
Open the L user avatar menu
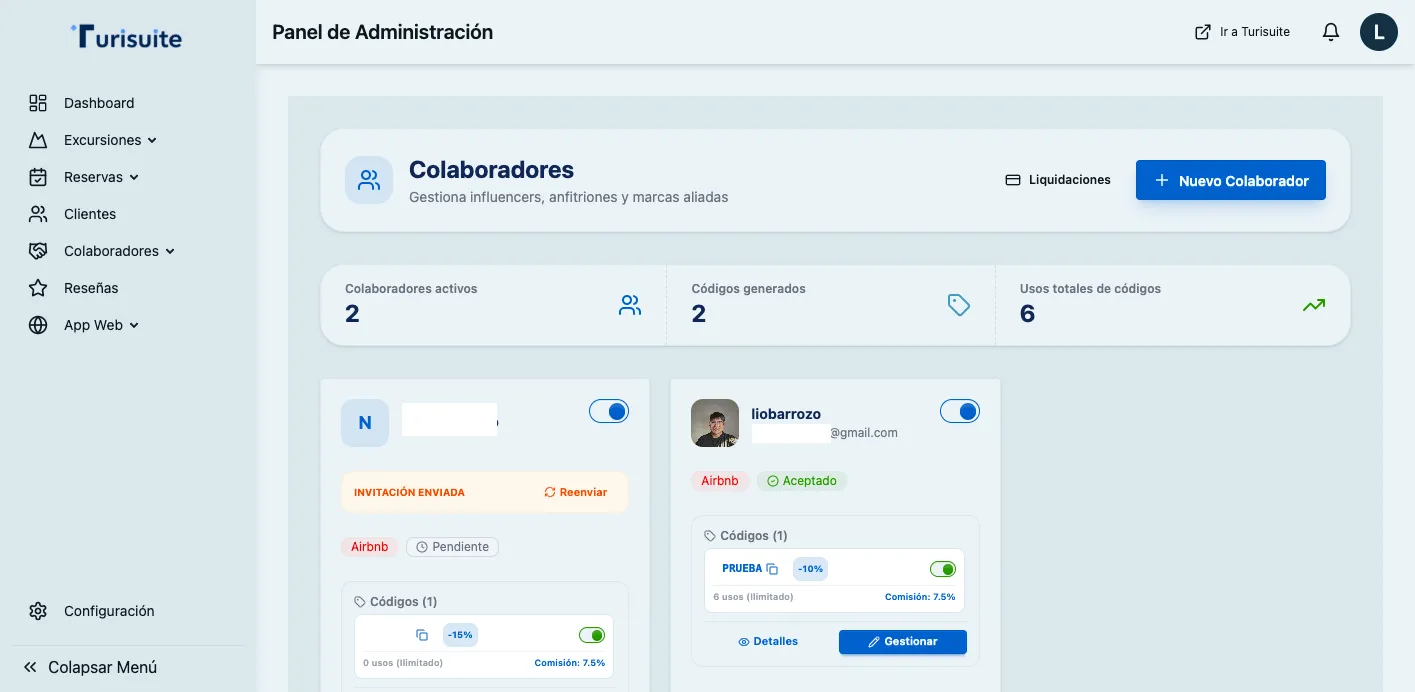1379,32
